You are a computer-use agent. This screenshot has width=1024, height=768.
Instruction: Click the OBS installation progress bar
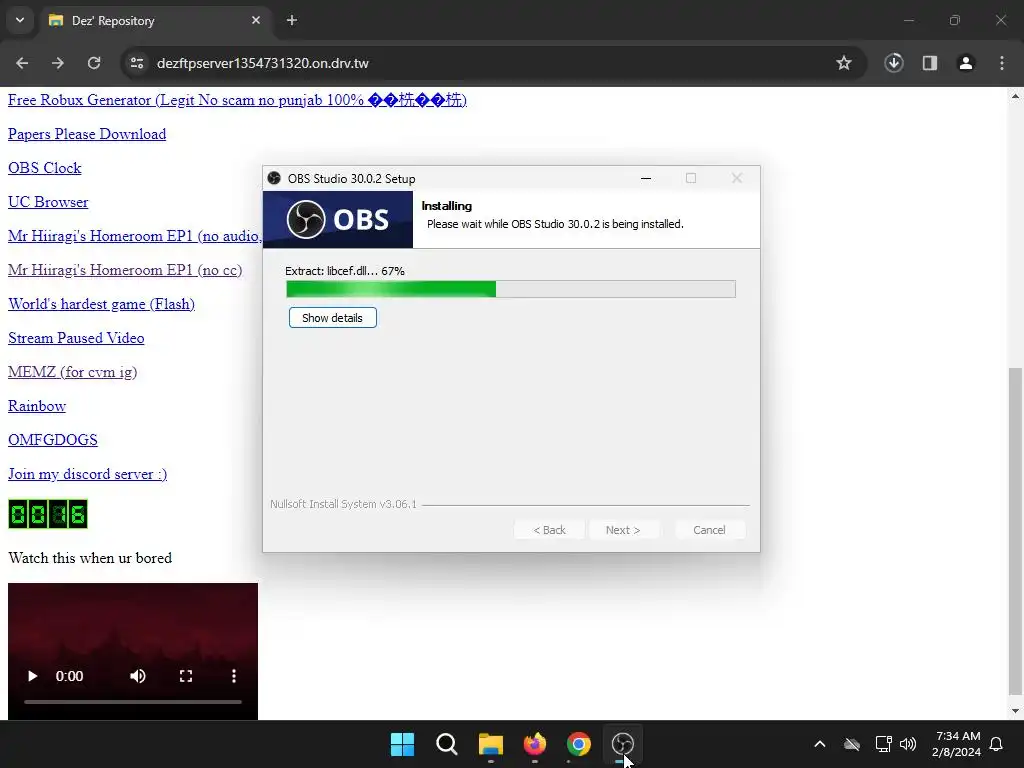(x=511, y=289)
